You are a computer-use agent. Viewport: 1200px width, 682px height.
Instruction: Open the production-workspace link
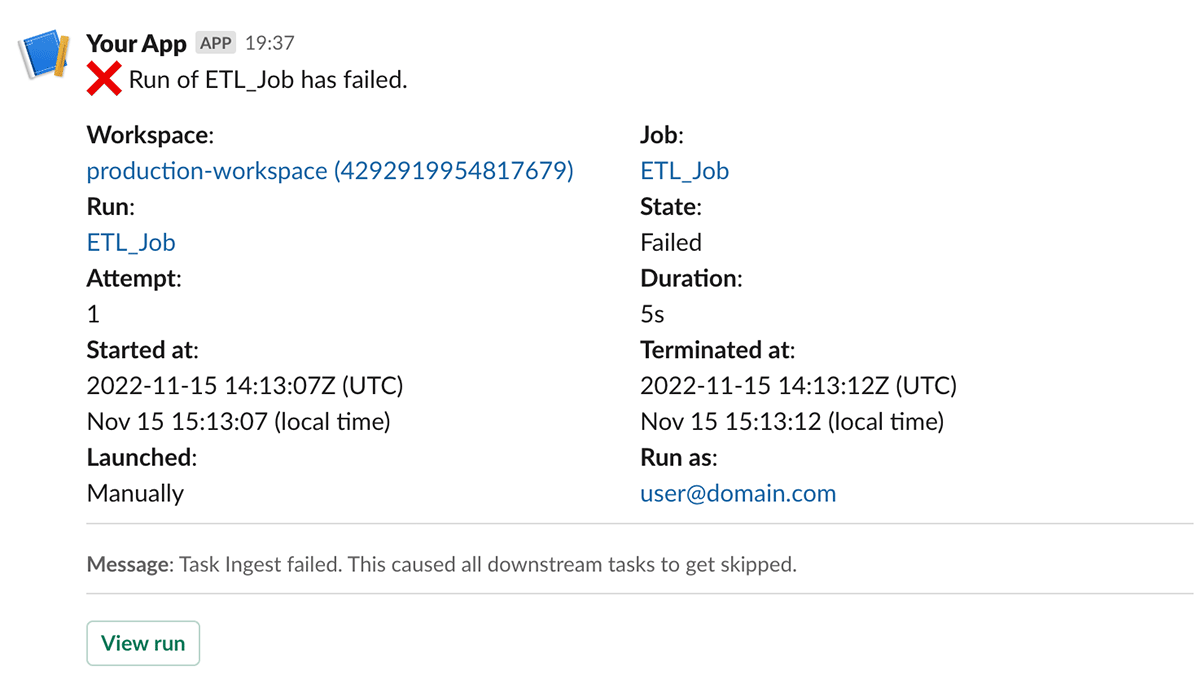pos(330,171)
